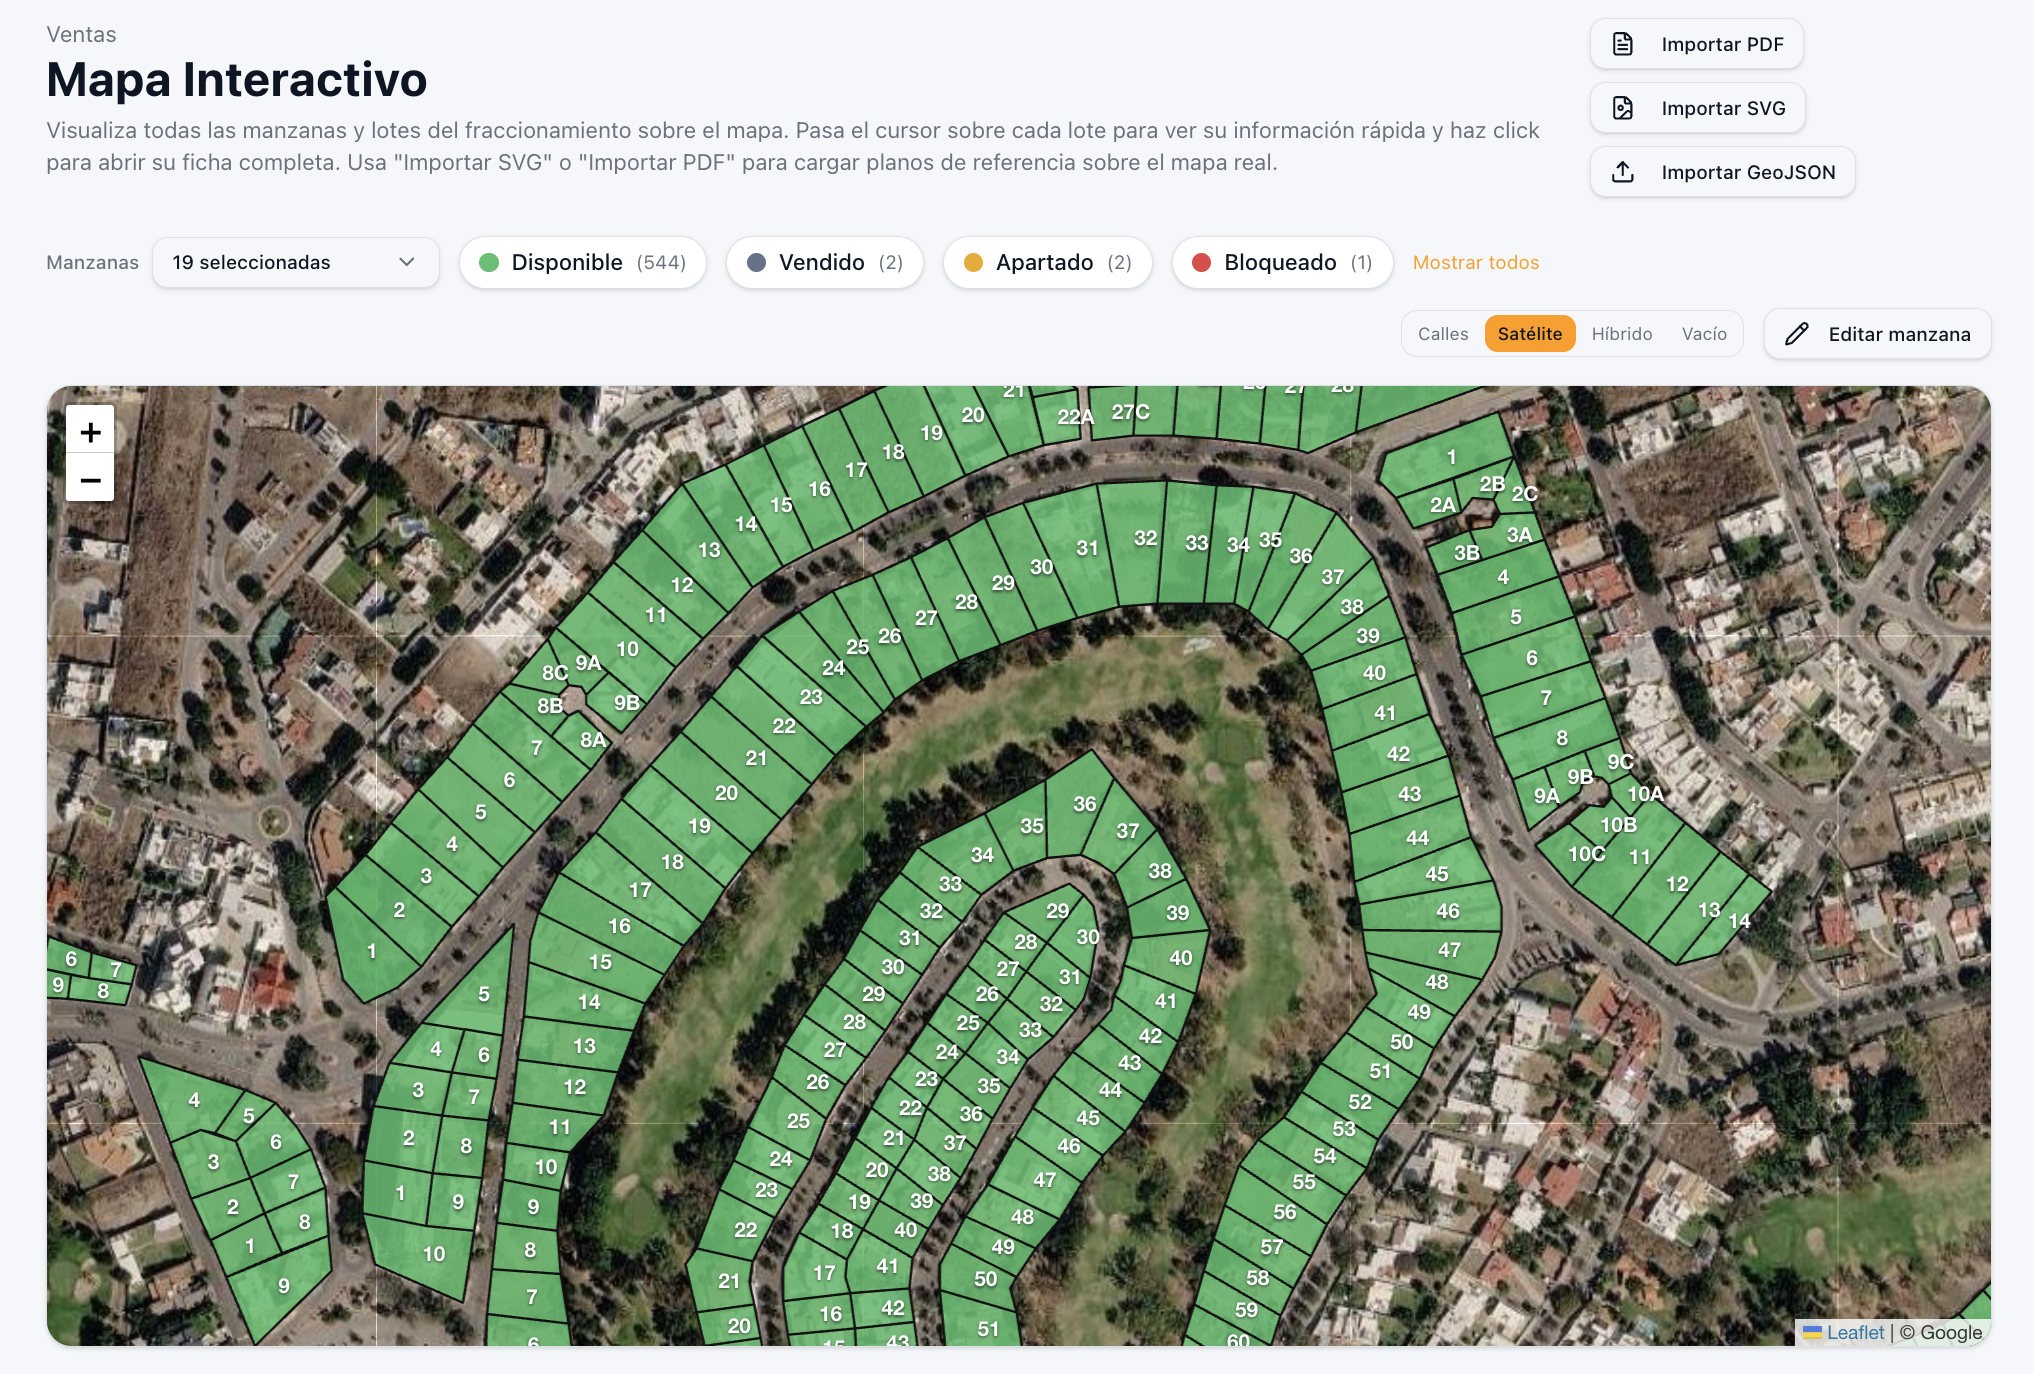
Task: Click the pencil icon in Editar manzana
Action: coord(1797,334)
